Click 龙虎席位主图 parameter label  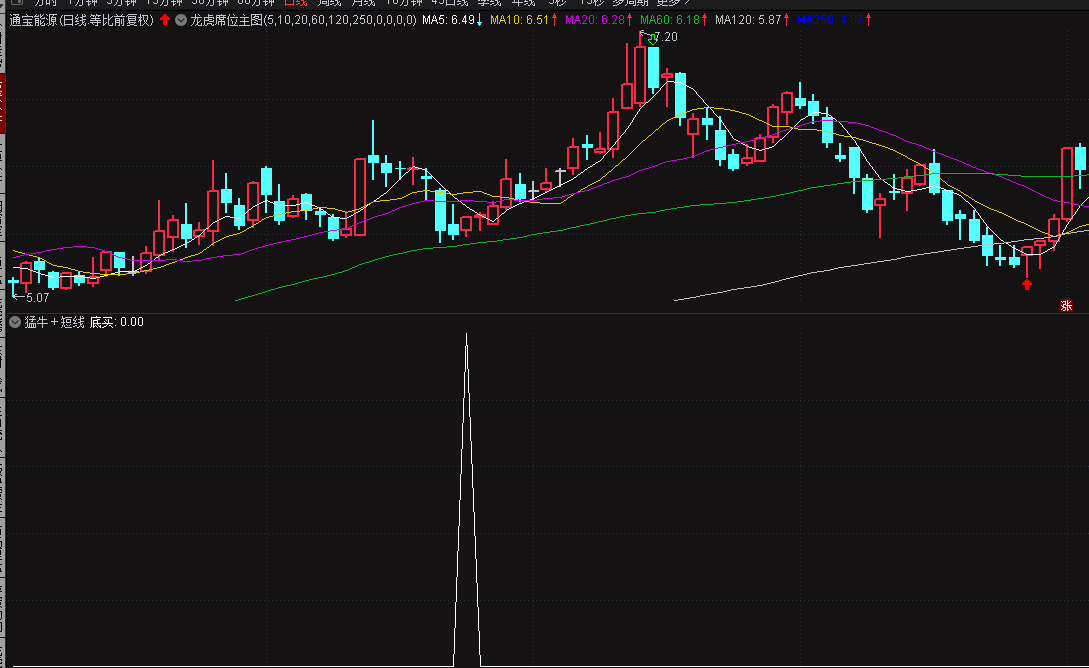tap(304, 20)
